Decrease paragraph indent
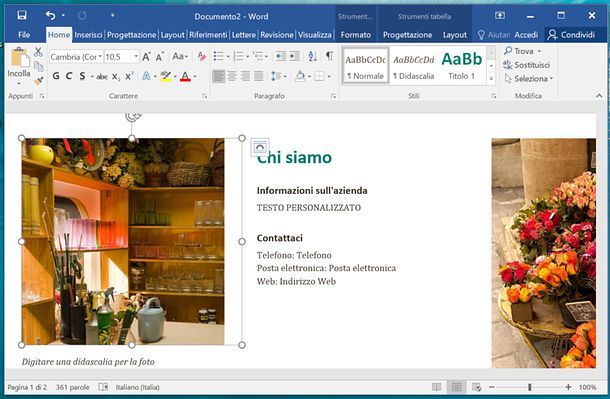Viewport: 610px width, 399px height. coord(280,56)
